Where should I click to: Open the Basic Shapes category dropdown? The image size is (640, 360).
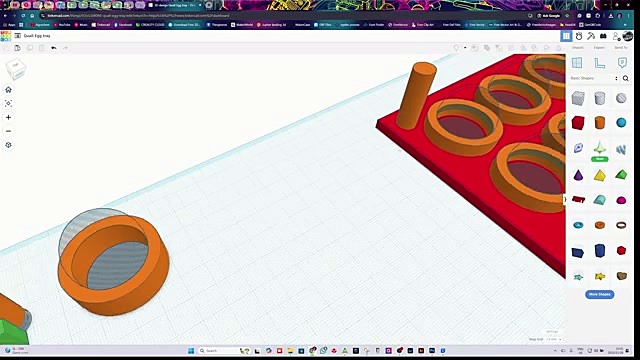594,78
